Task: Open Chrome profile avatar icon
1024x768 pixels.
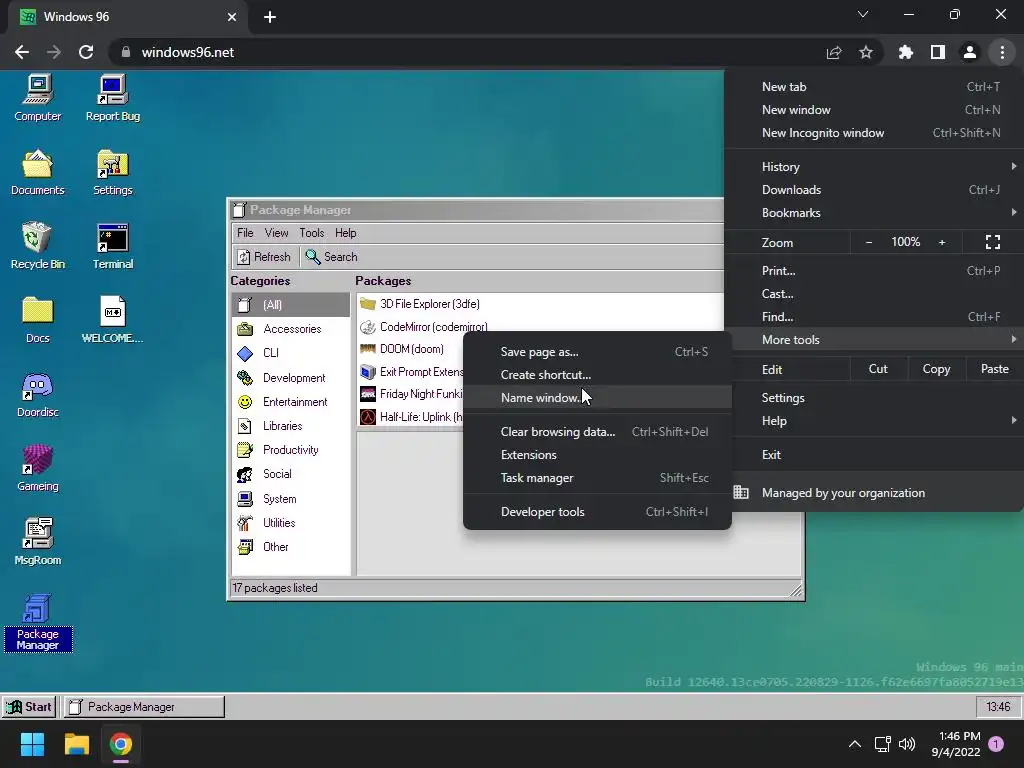Action: click(970, 52)
